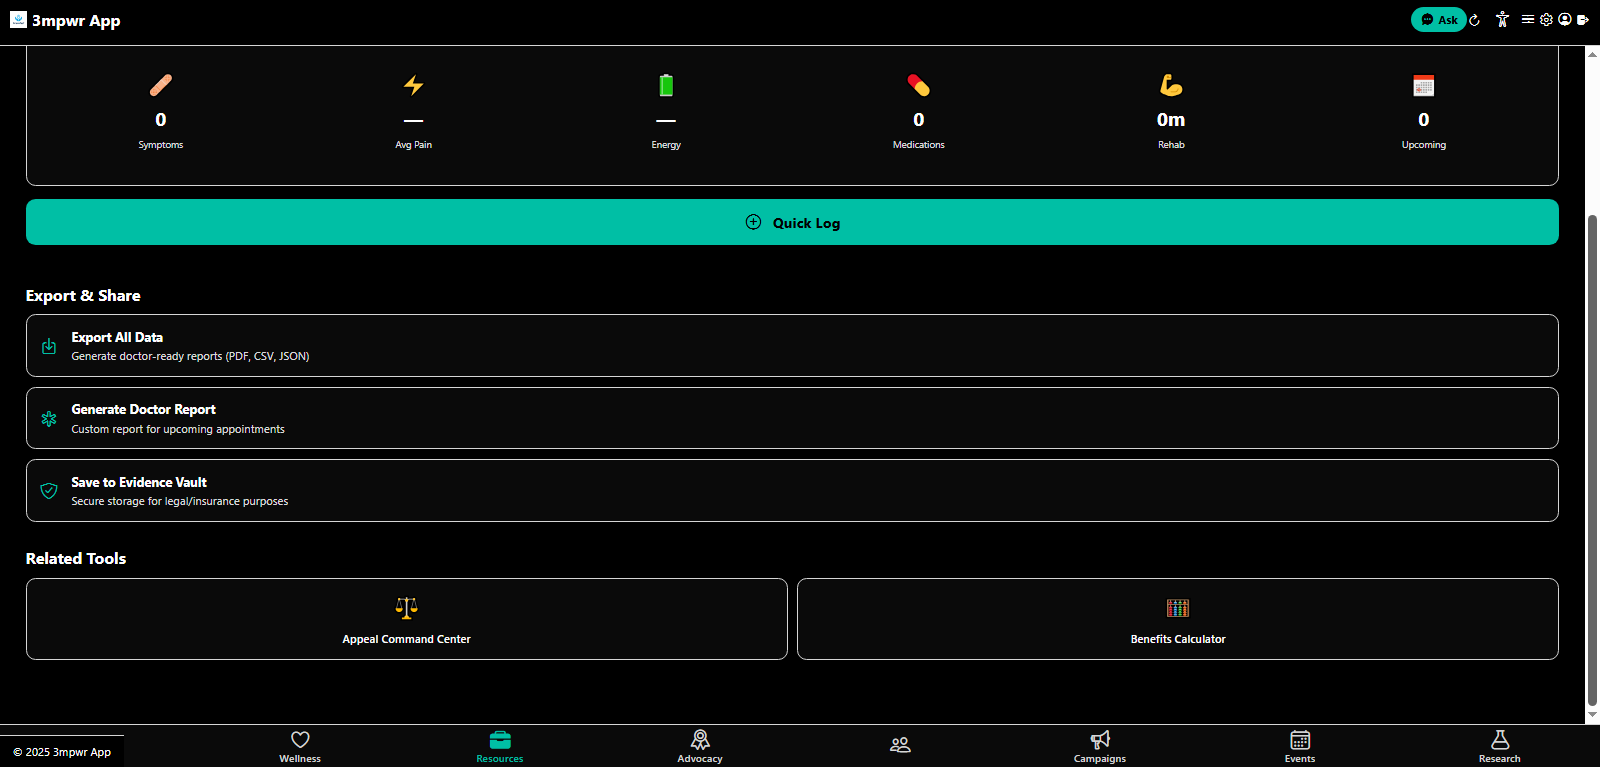Select the Energy battery icon
Screen dimensions: 1600x767
coord(666,85)
